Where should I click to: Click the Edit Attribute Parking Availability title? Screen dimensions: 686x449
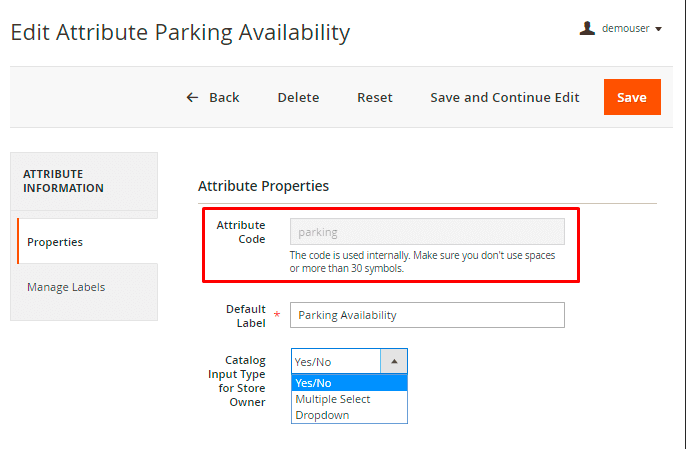pos(180,32)
